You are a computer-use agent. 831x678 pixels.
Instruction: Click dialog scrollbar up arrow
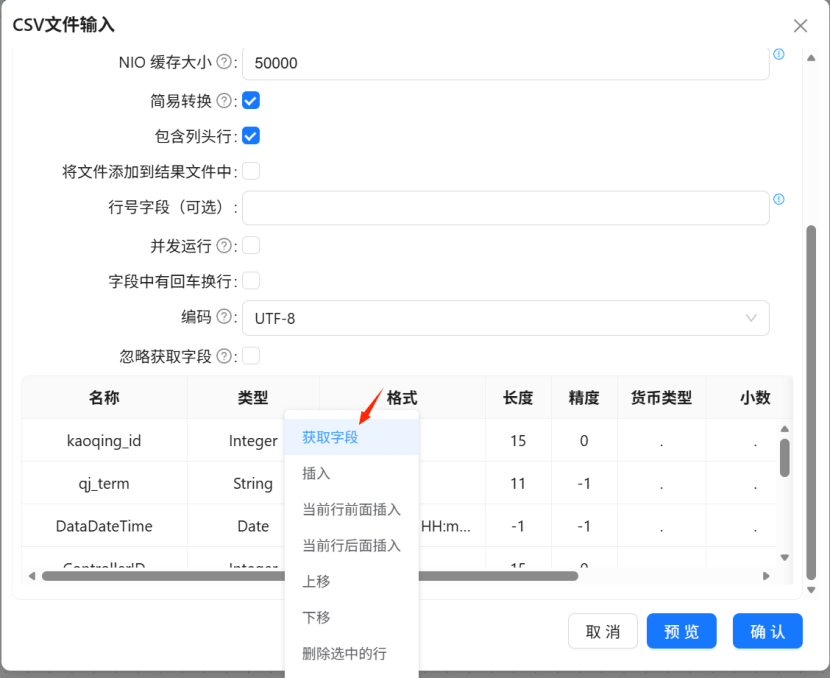pos(811,58)
